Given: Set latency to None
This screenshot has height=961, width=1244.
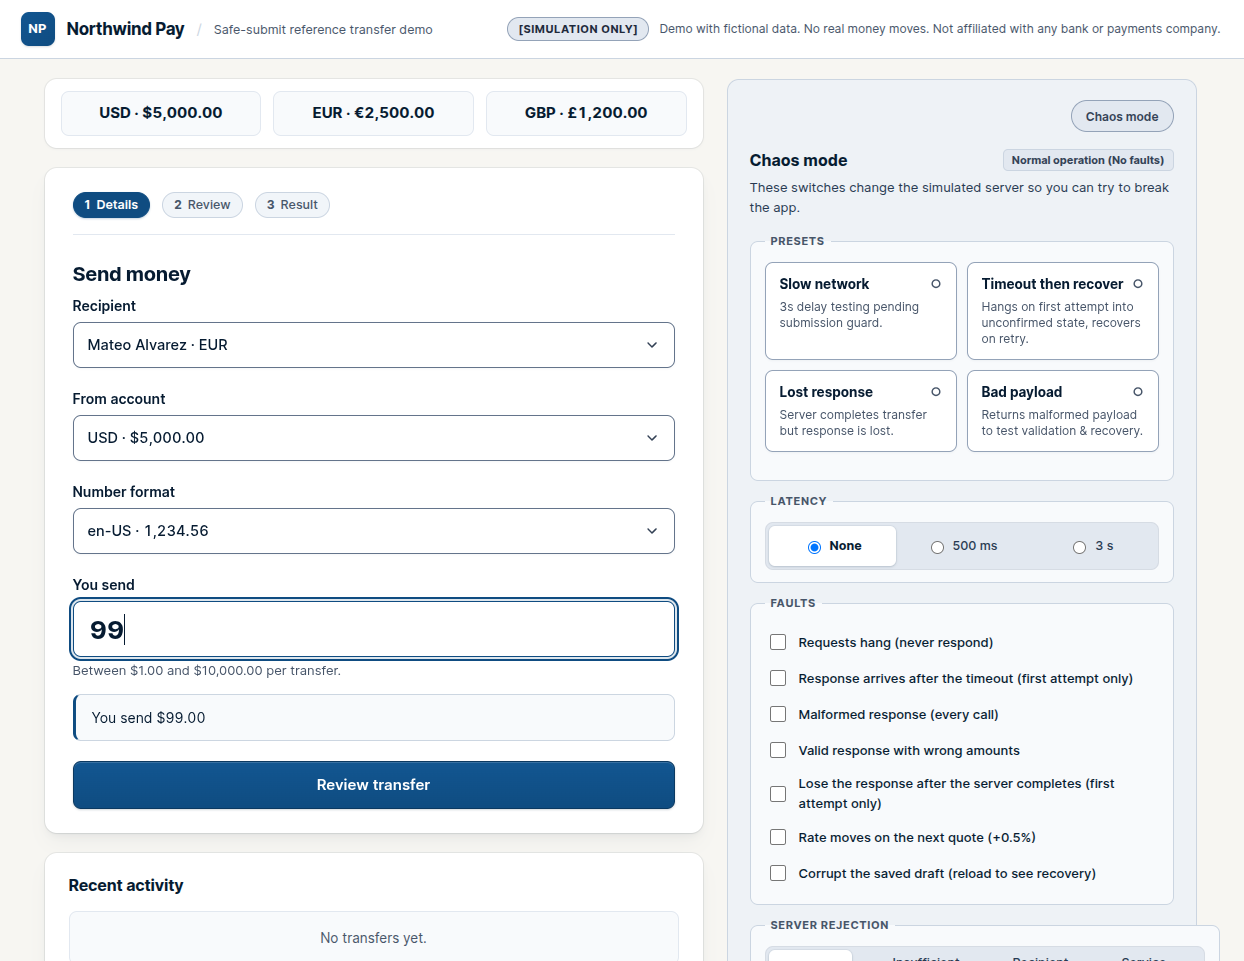Looking at the screenshot, I should point(833,546).
